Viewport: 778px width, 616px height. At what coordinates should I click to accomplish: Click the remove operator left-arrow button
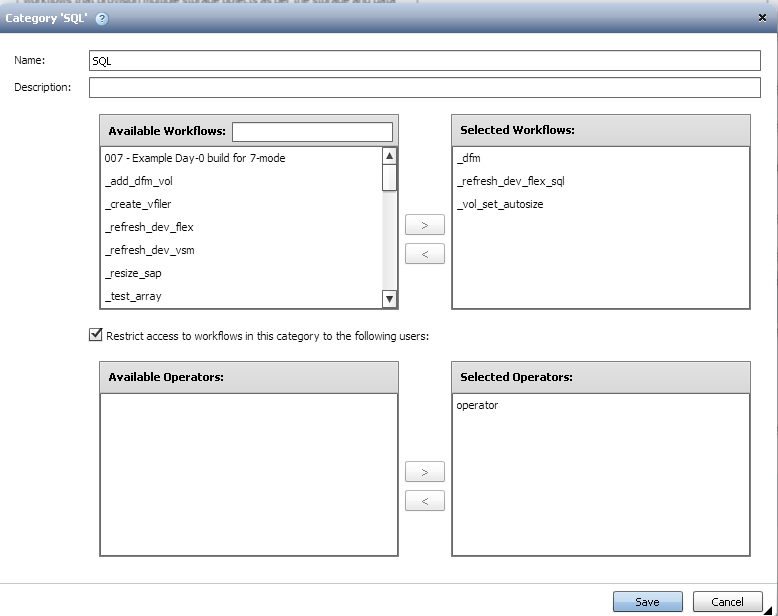(425, 501)
